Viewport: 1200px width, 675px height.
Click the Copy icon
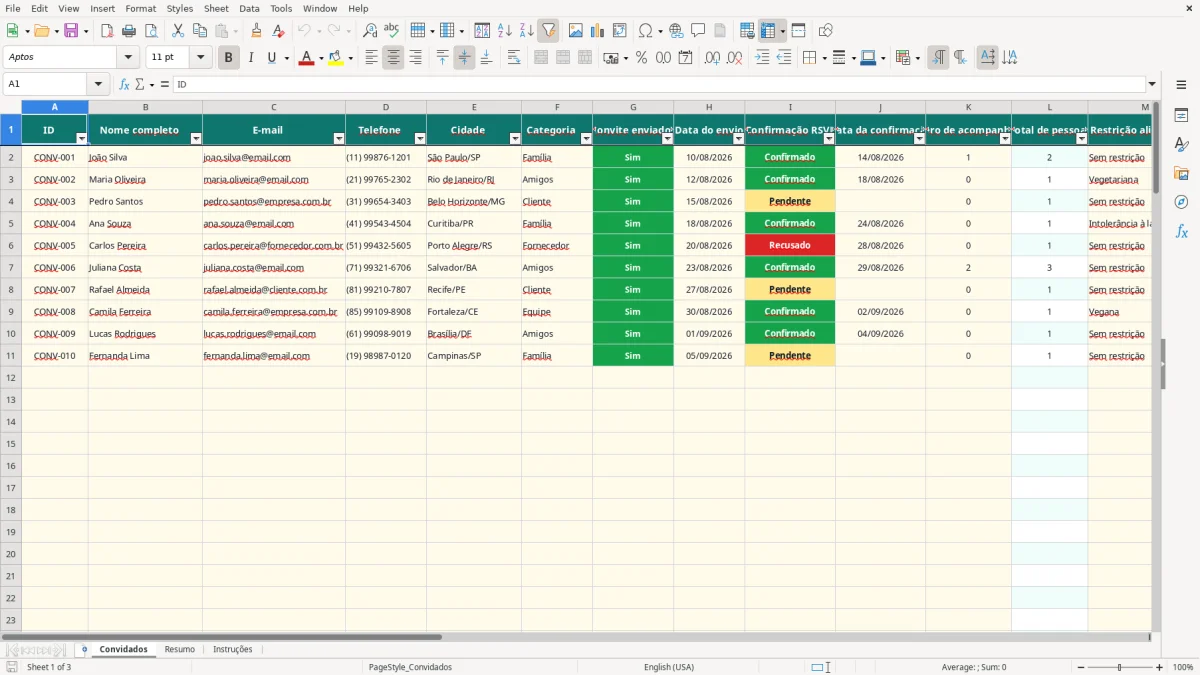[x=200, y=31]
